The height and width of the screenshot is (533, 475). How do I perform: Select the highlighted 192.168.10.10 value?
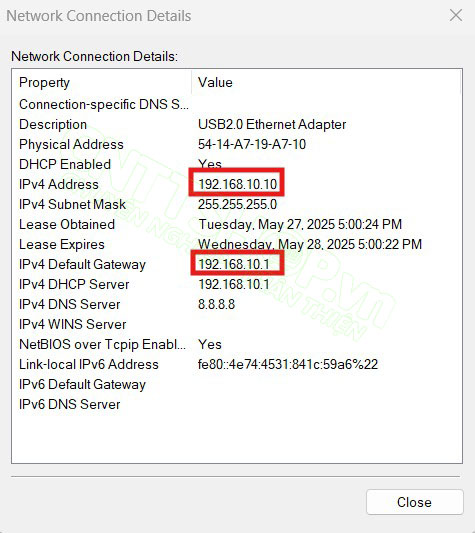(238, 184)
